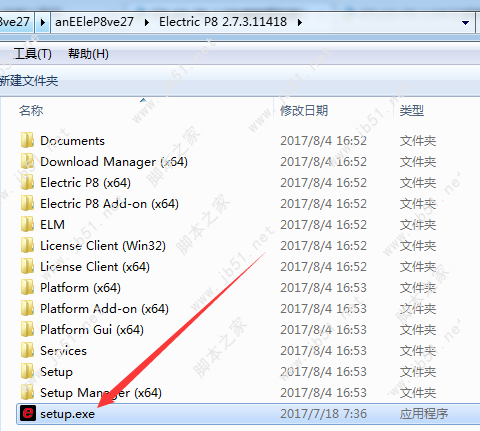This screenshot has height=431, width=480.
Task: Open the Documents folder icon
Action: tap(27, 140)
